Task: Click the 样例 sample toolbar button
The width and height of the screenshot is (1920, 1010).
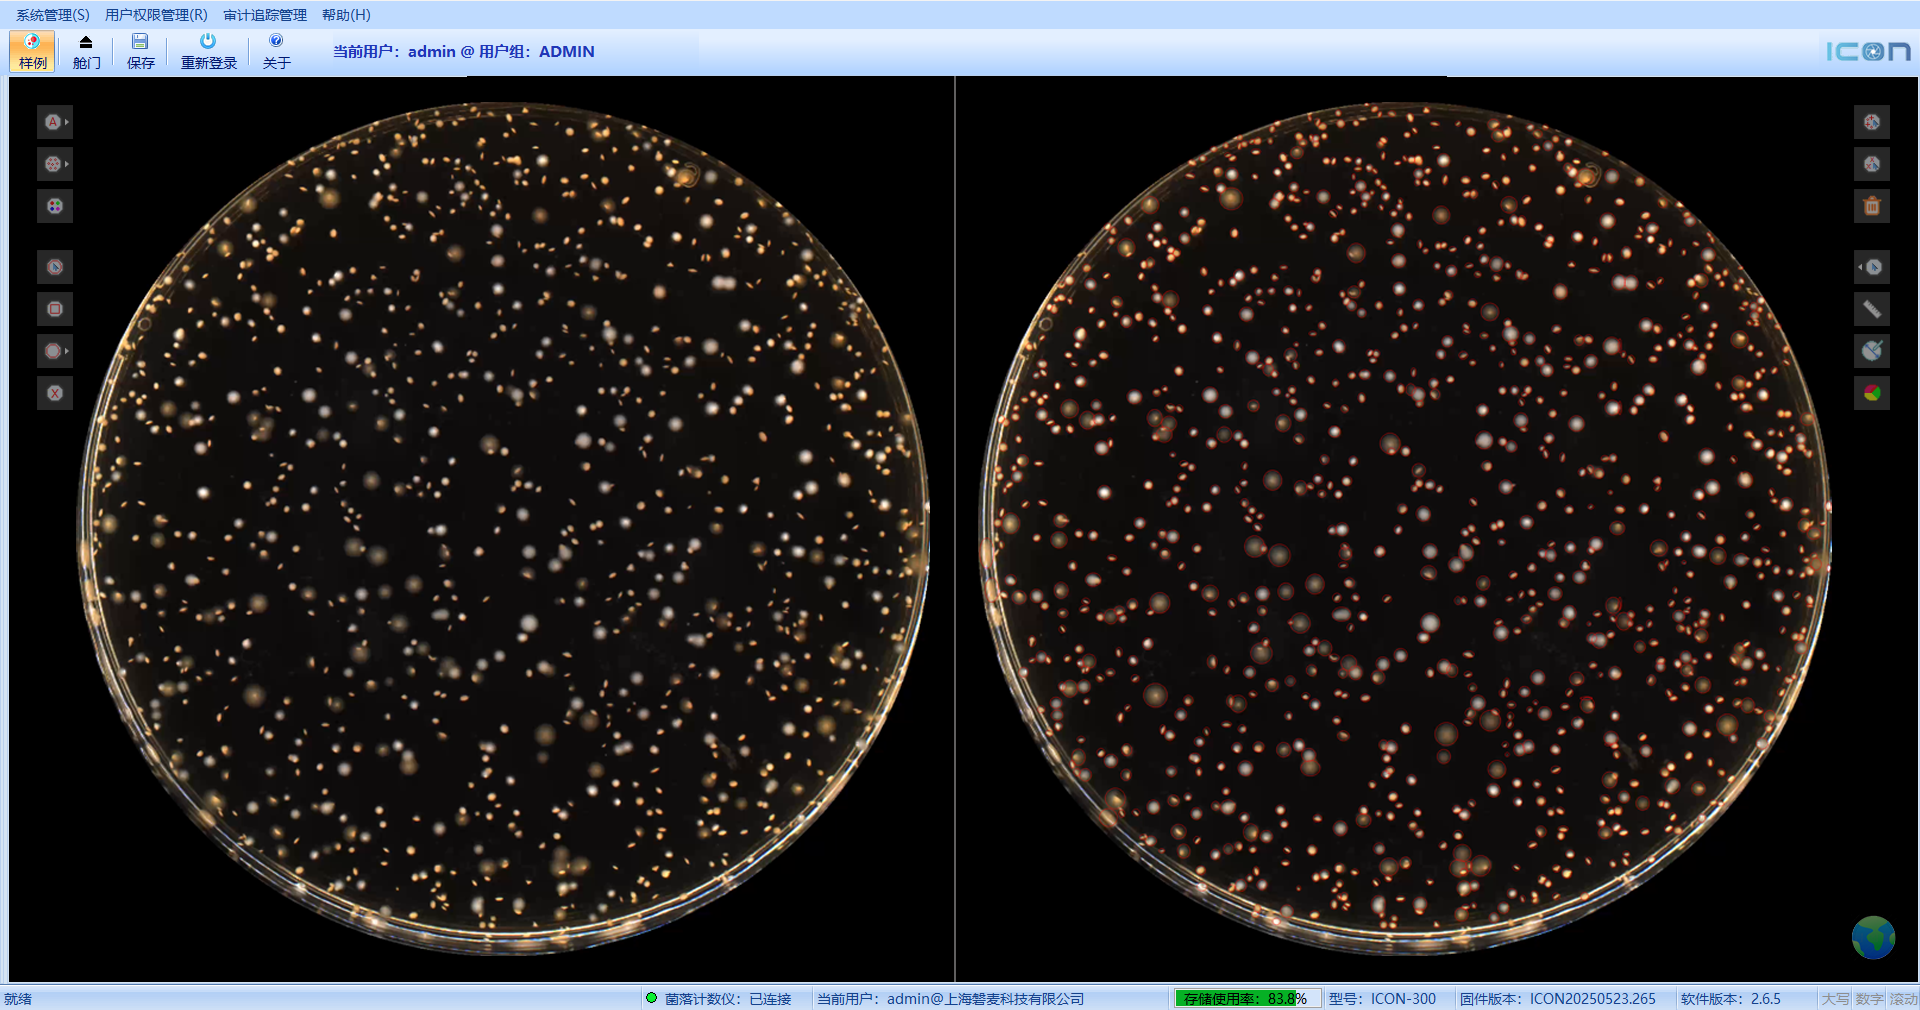Action: coord(32,51)
